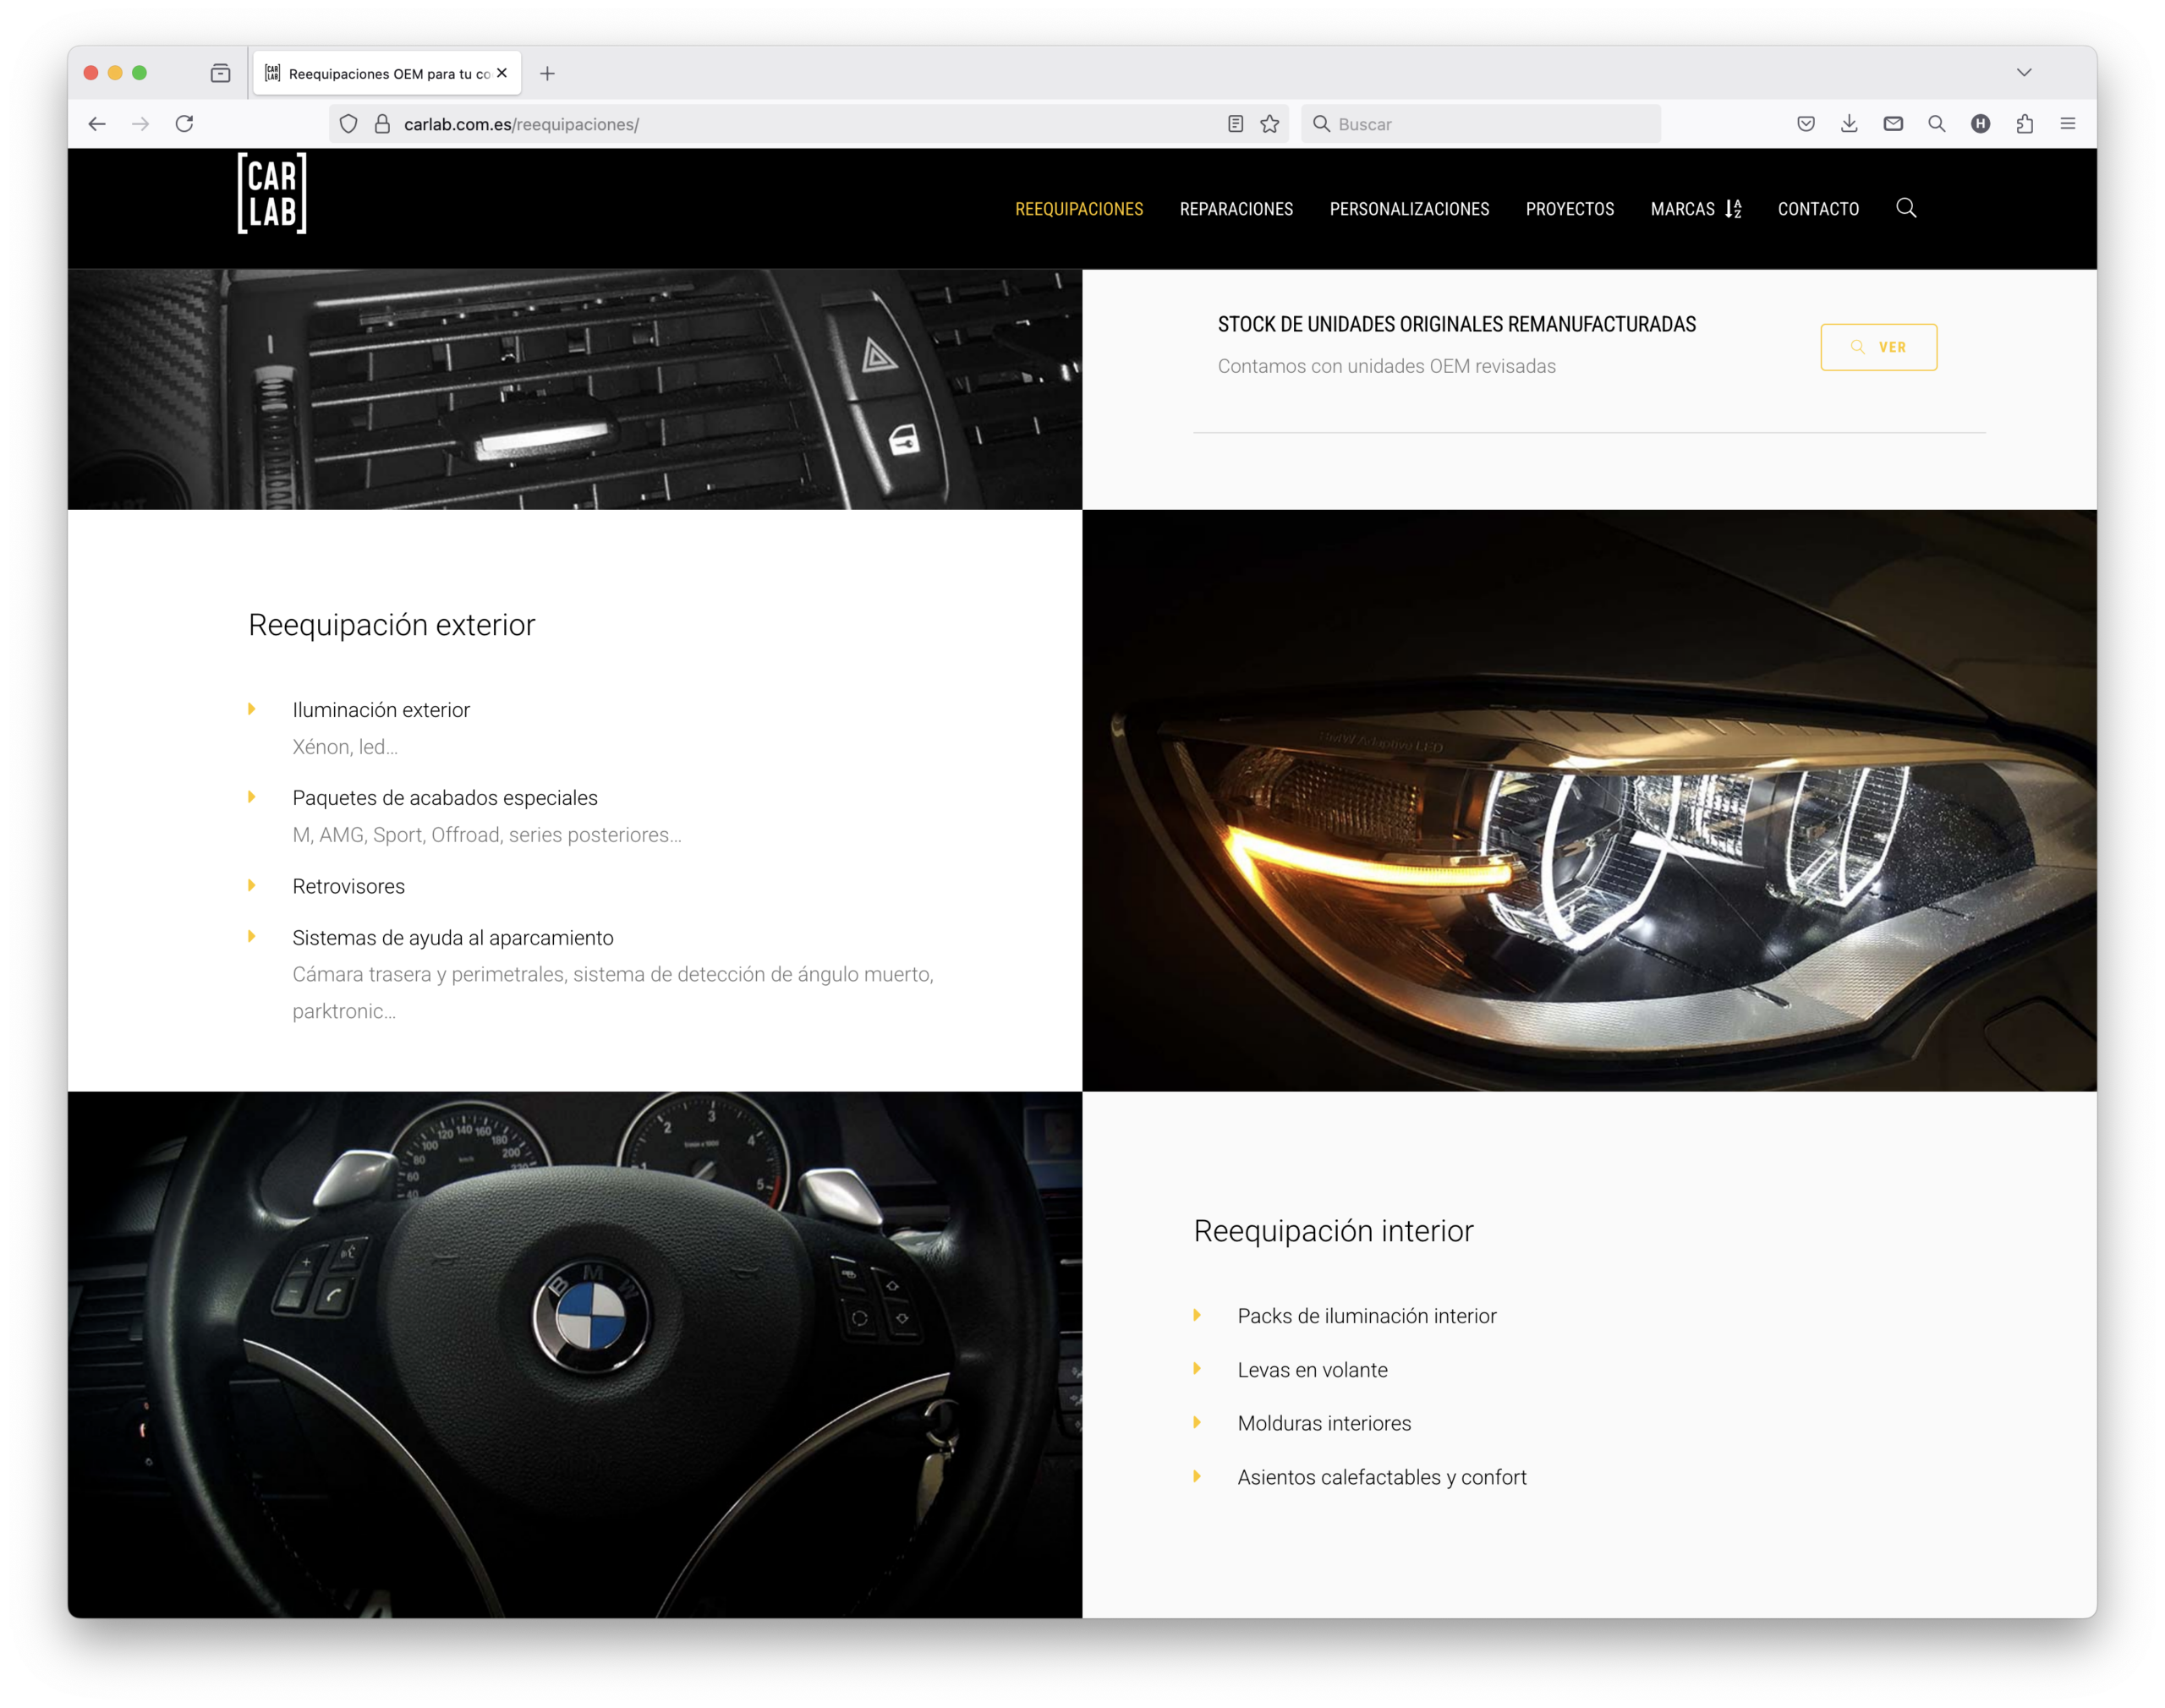
Task: Open the site search magnifier icon
Action: pyautogui.click(x=1906, y=208)
